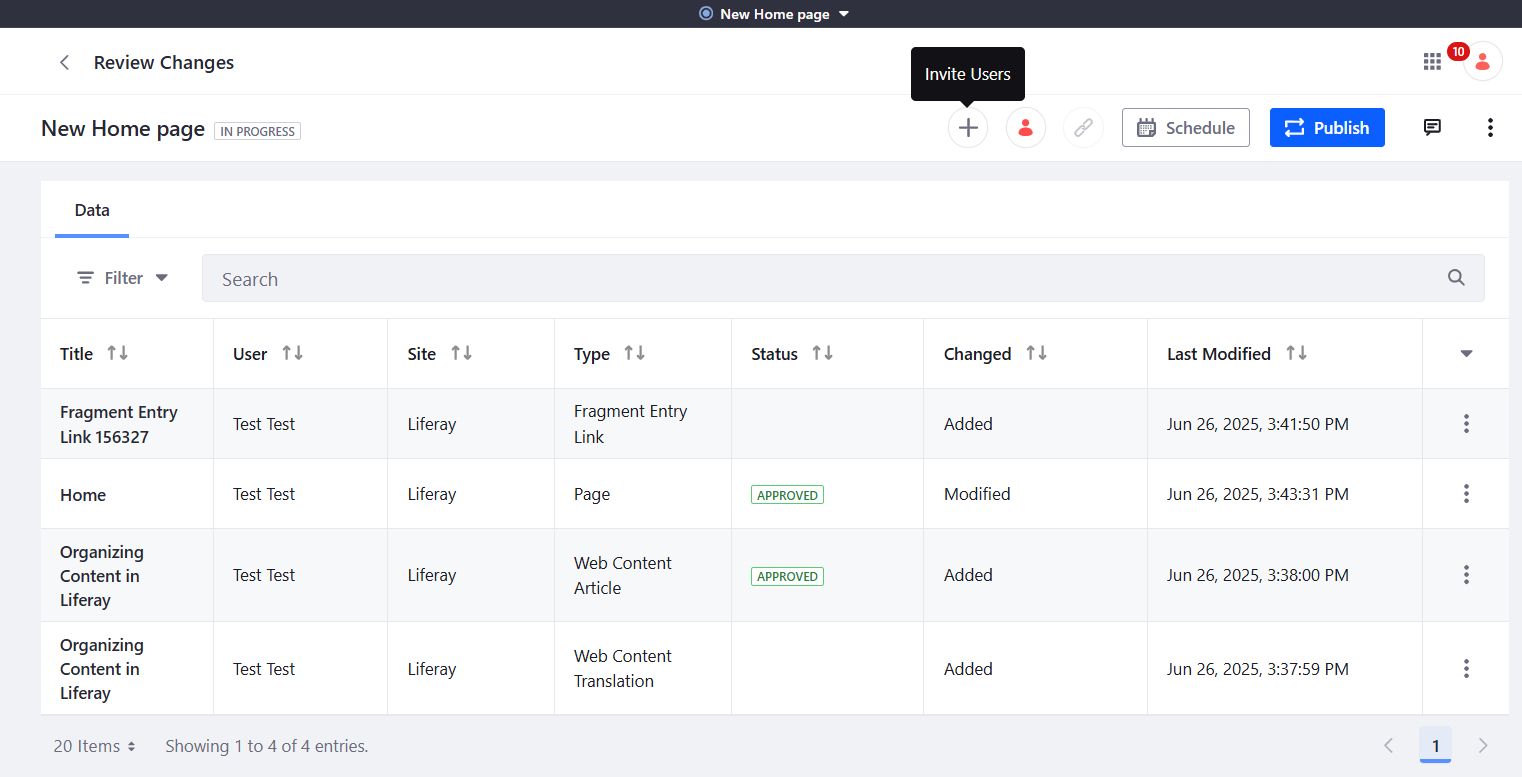Screen dimensions: 1522x777
Task: Click the Title column header label
Action: point(76,354)
